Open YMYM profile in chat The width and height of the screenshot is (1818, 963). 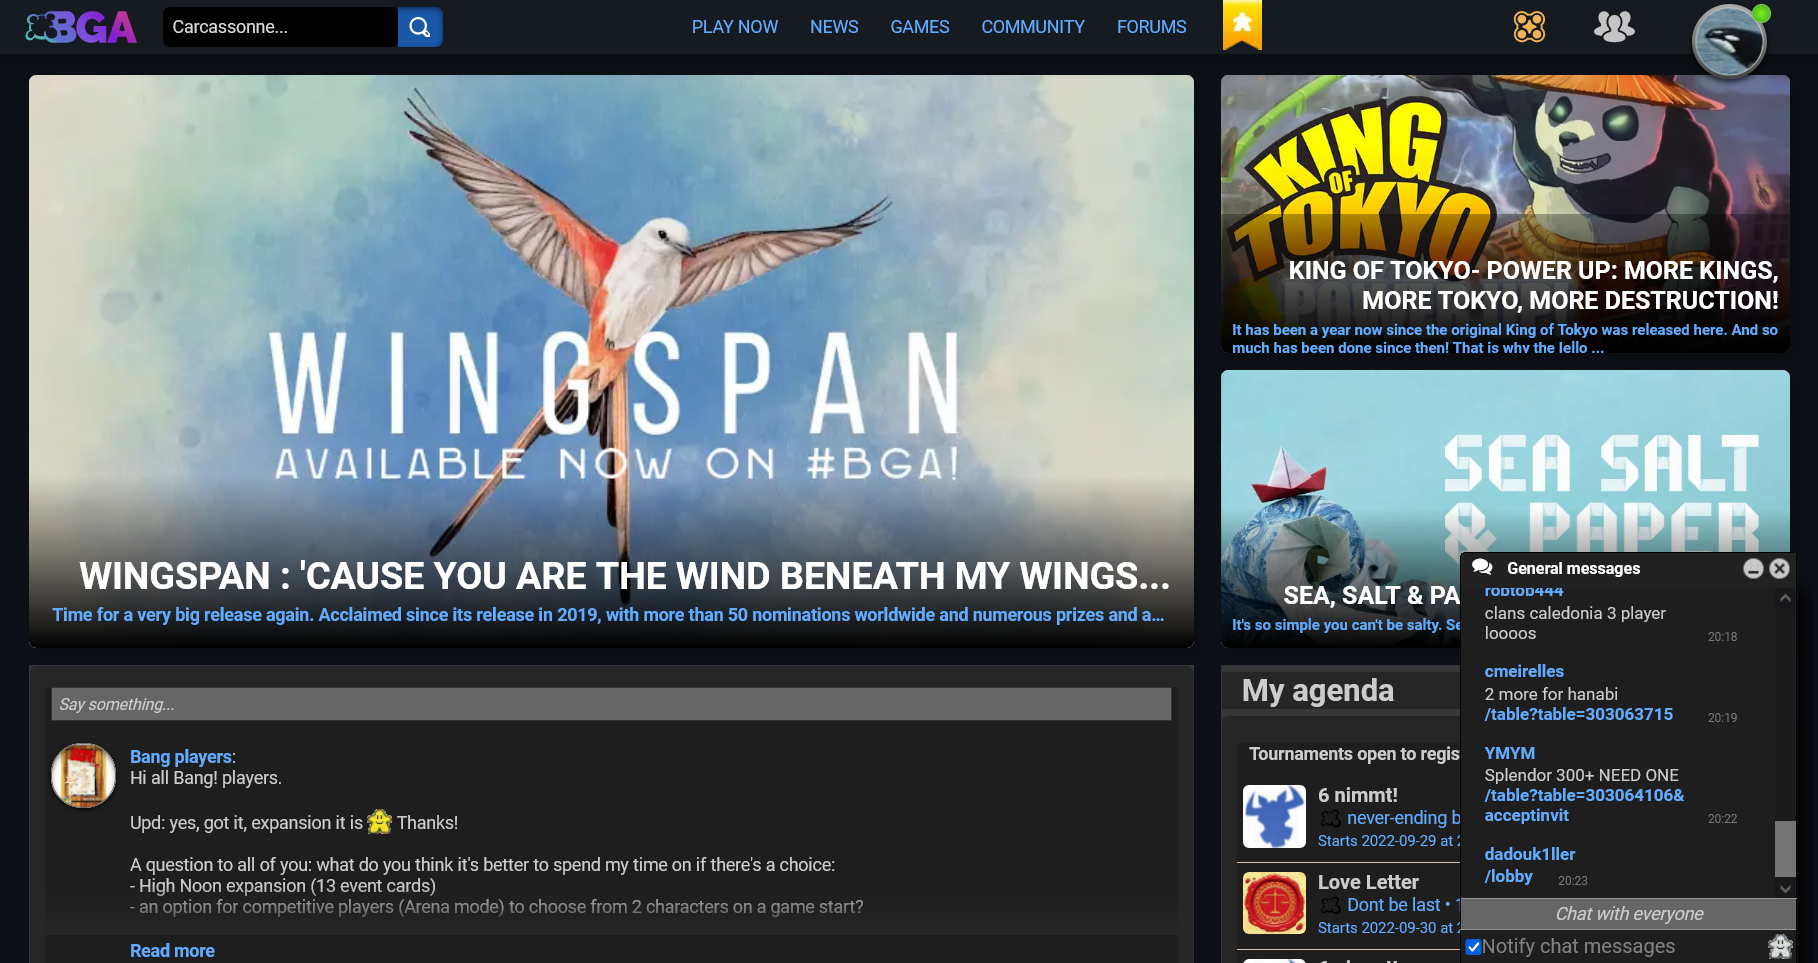pos(1509,753)
